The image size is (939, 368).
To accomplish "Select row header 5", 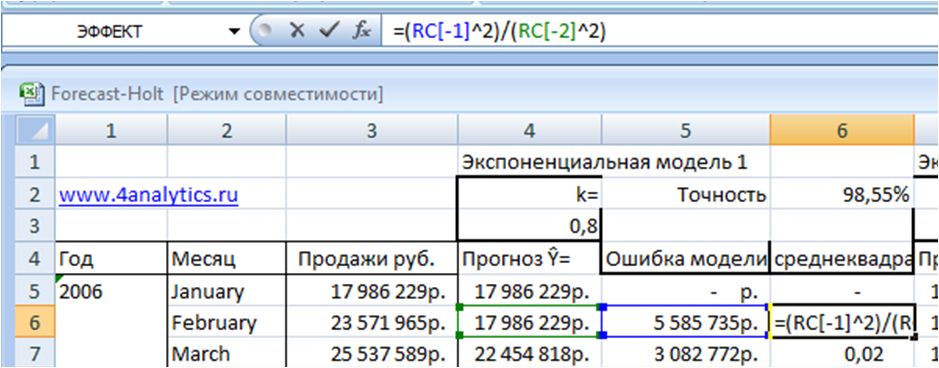I will coord(35,291).
